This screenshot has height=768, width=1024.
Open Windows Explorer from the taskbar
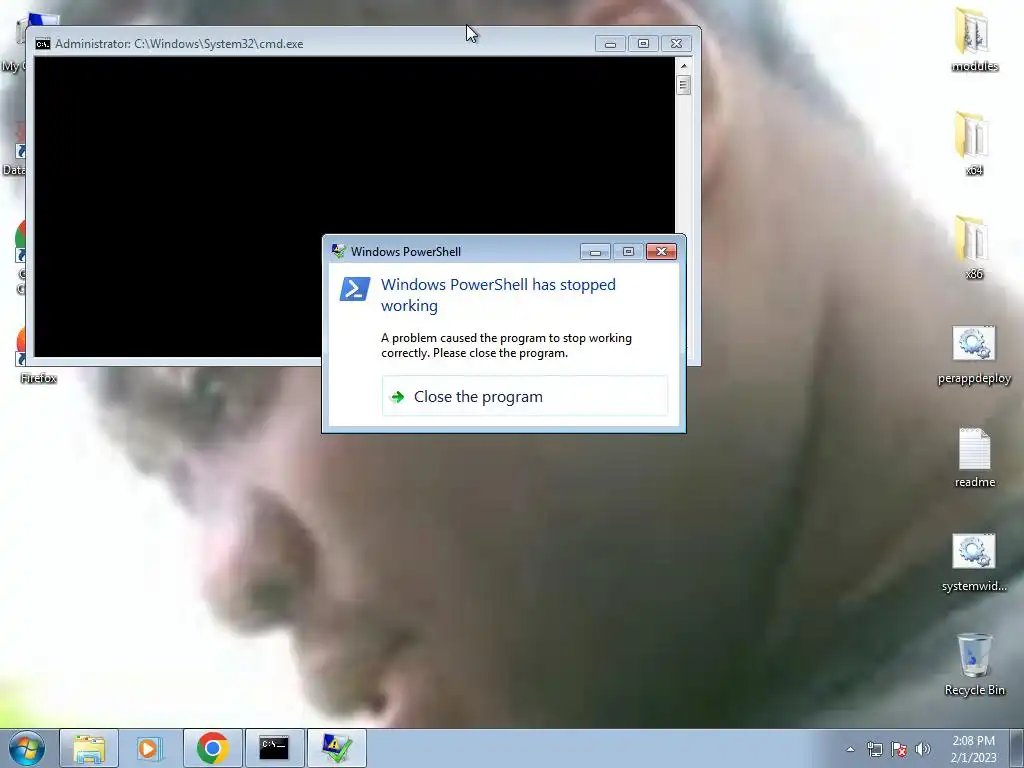[89, 748]
